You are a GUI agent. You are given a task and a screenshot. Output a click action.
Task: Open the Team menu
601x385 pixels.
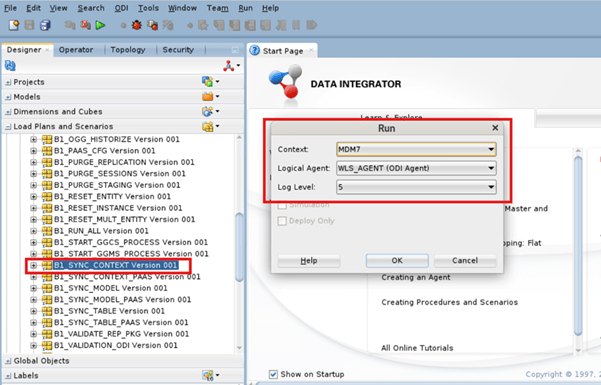[217, 8]
